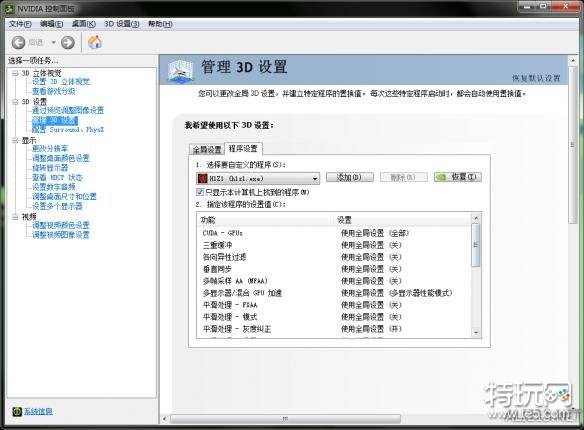Viewport: 584px width, 430px height.
Task: Click the H1Z1 program icon in the combo box
Action: [x=202, y=178]
